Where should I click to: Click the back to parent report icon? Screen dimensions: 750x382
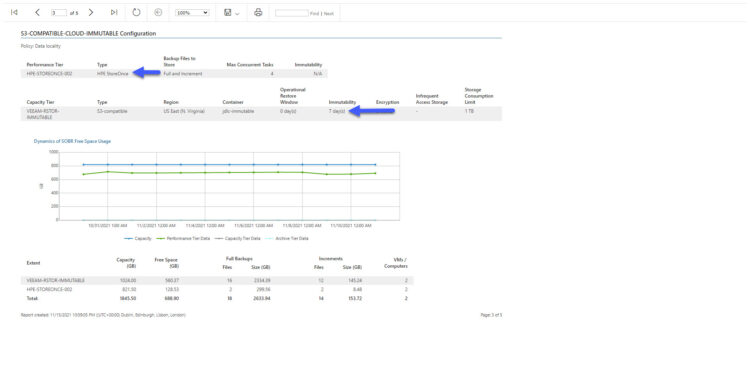pos(158,12)
